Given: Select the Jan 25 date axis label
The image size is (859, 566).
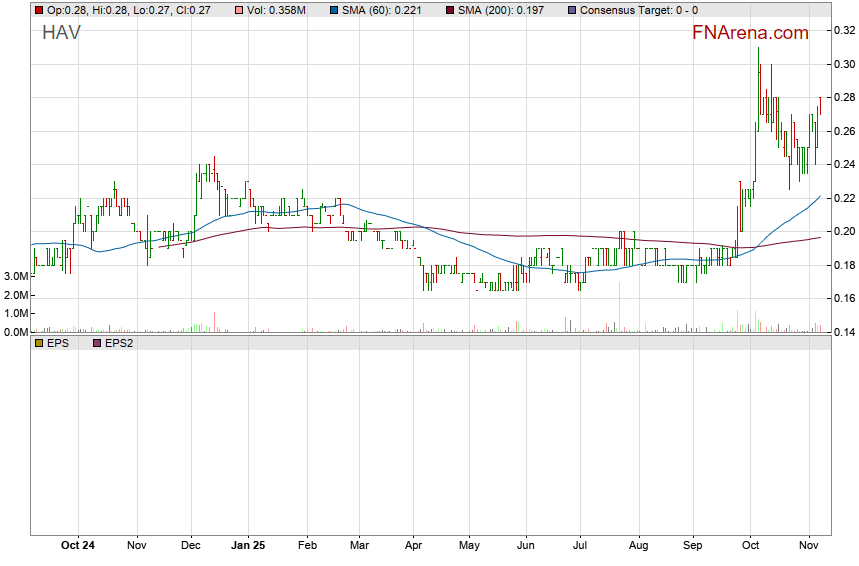Looking at the screenshot, I should pyautogui.click(x=248, y=546).
